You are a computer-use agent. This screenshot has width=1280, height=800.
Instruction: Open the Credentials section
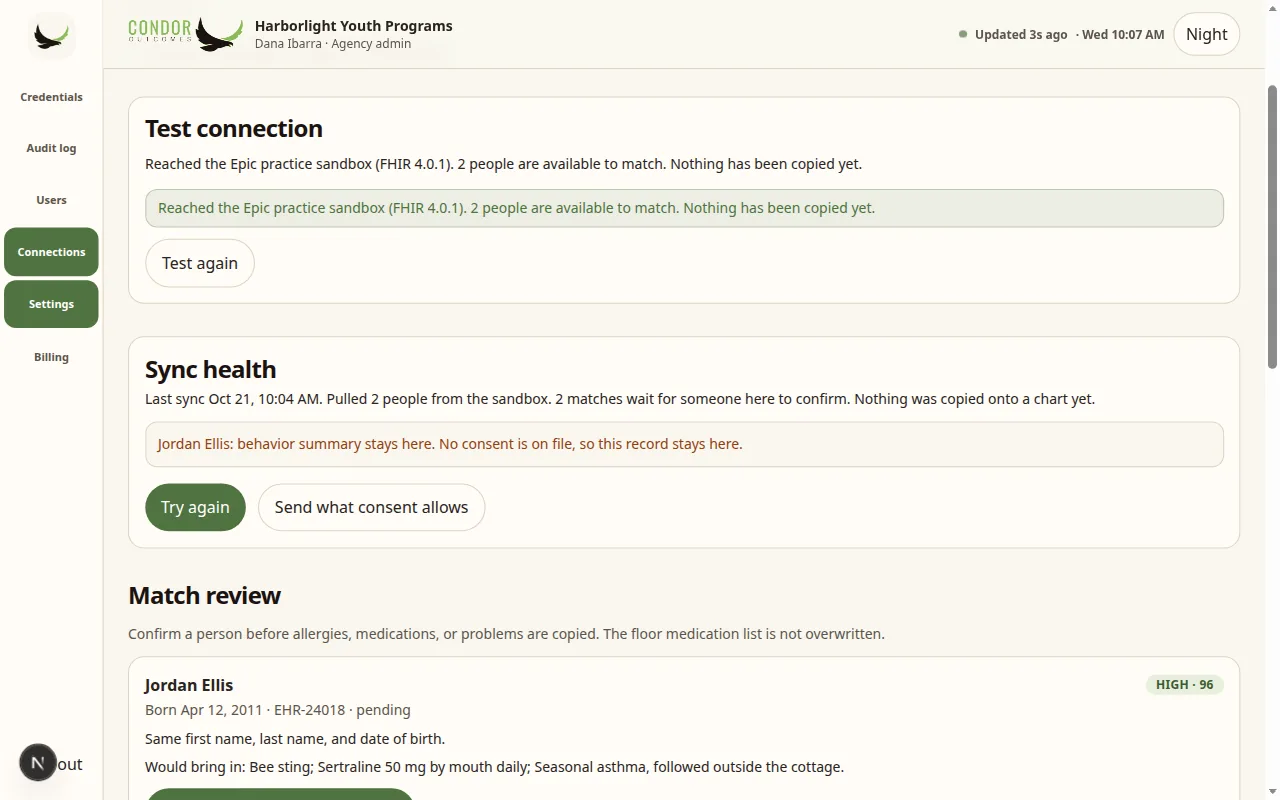(51, 97)
